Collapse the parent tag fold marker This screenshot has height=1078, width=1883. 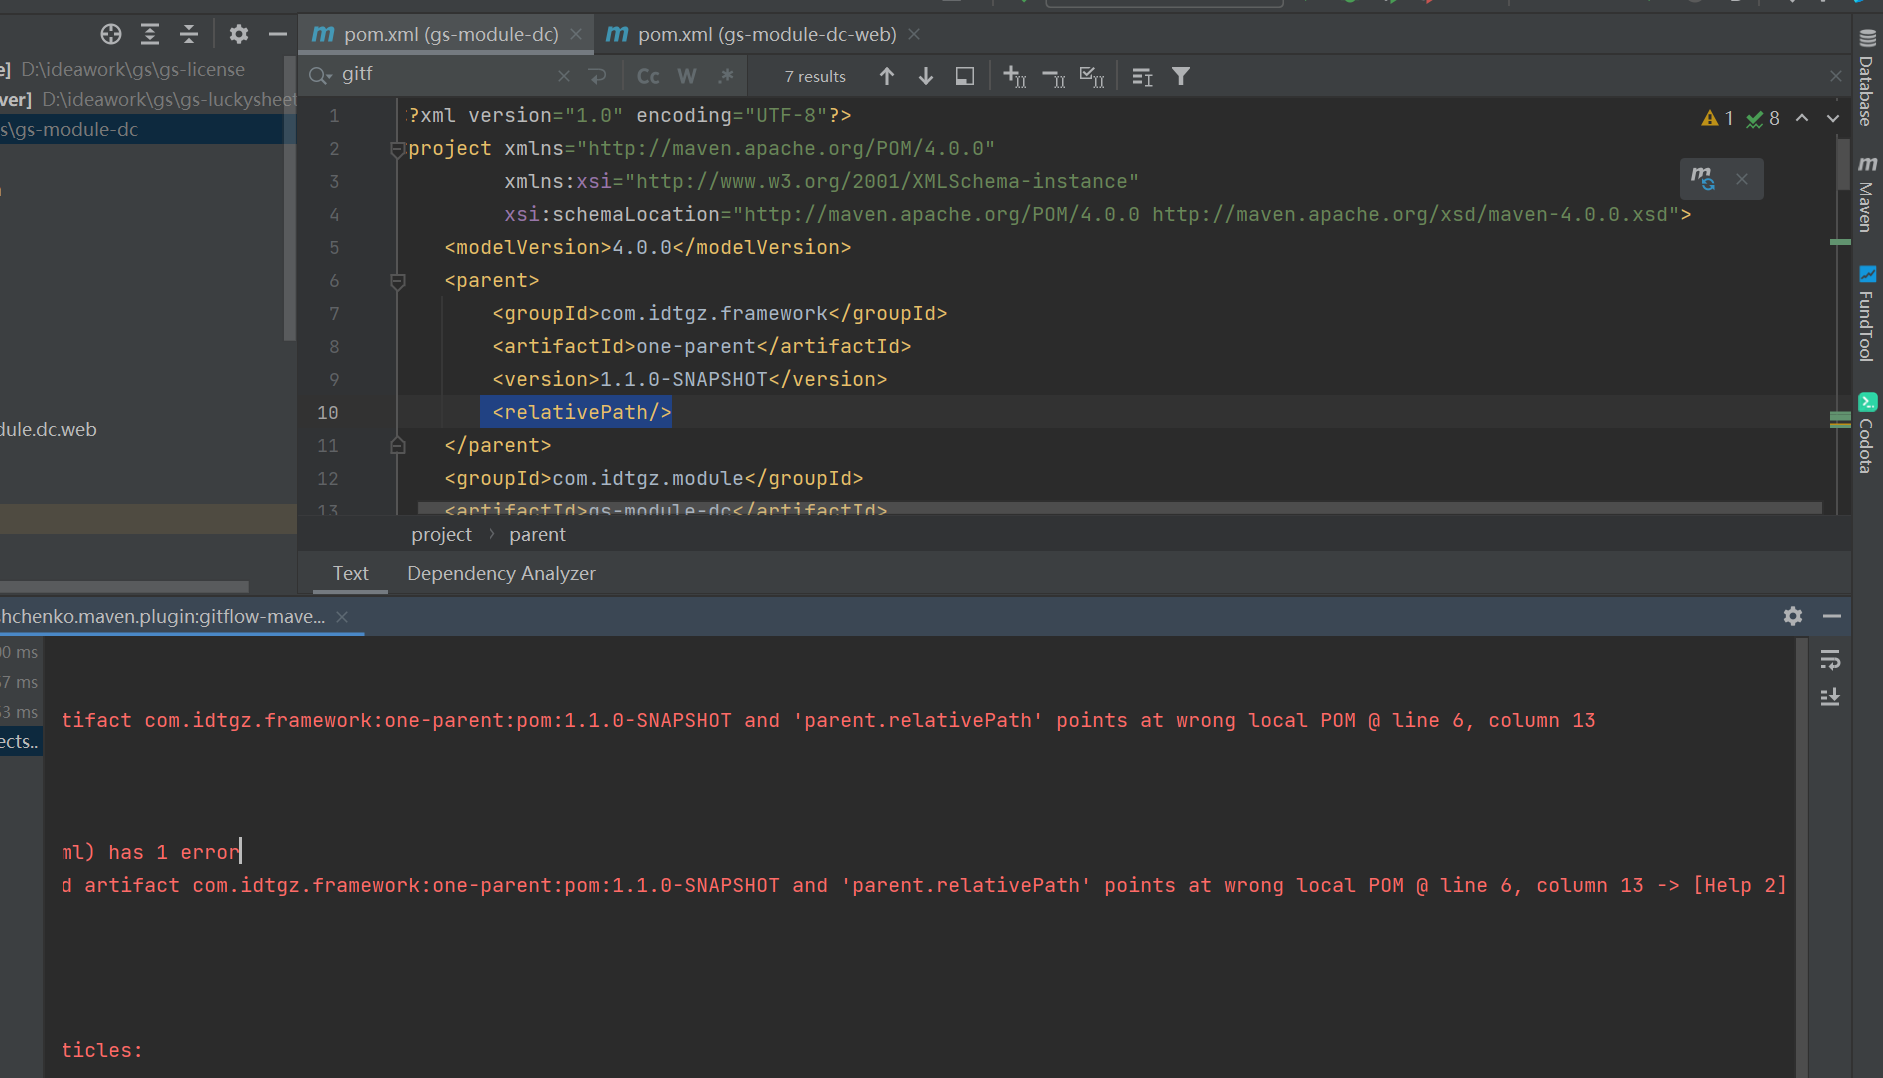[397, 281]
